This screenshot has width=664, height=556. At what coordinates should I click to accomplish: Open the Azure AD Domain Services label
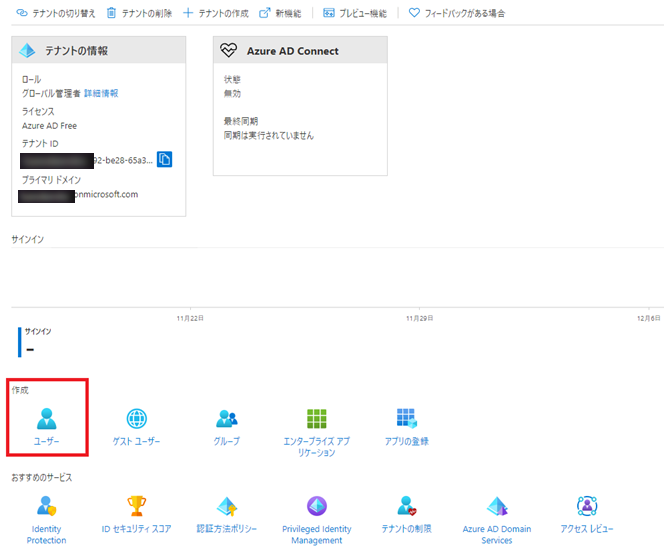click(x=497, y=534)
